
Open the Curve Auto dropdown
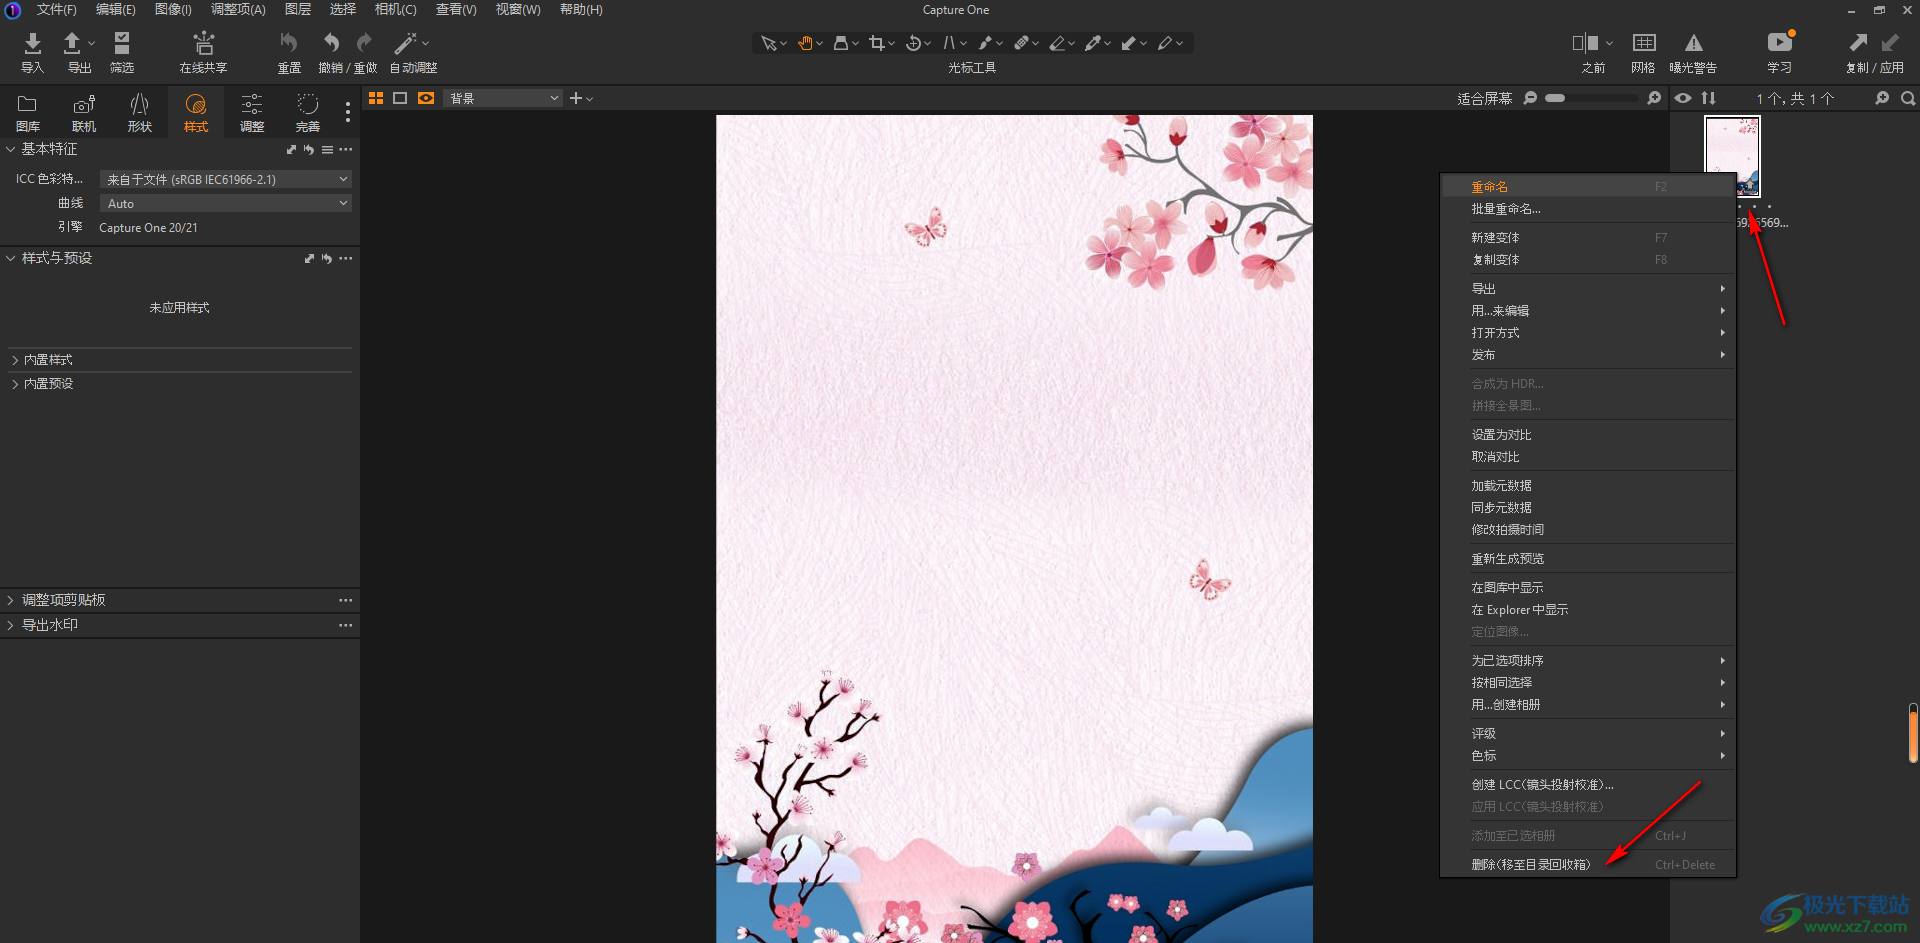(x=226, y=203)
